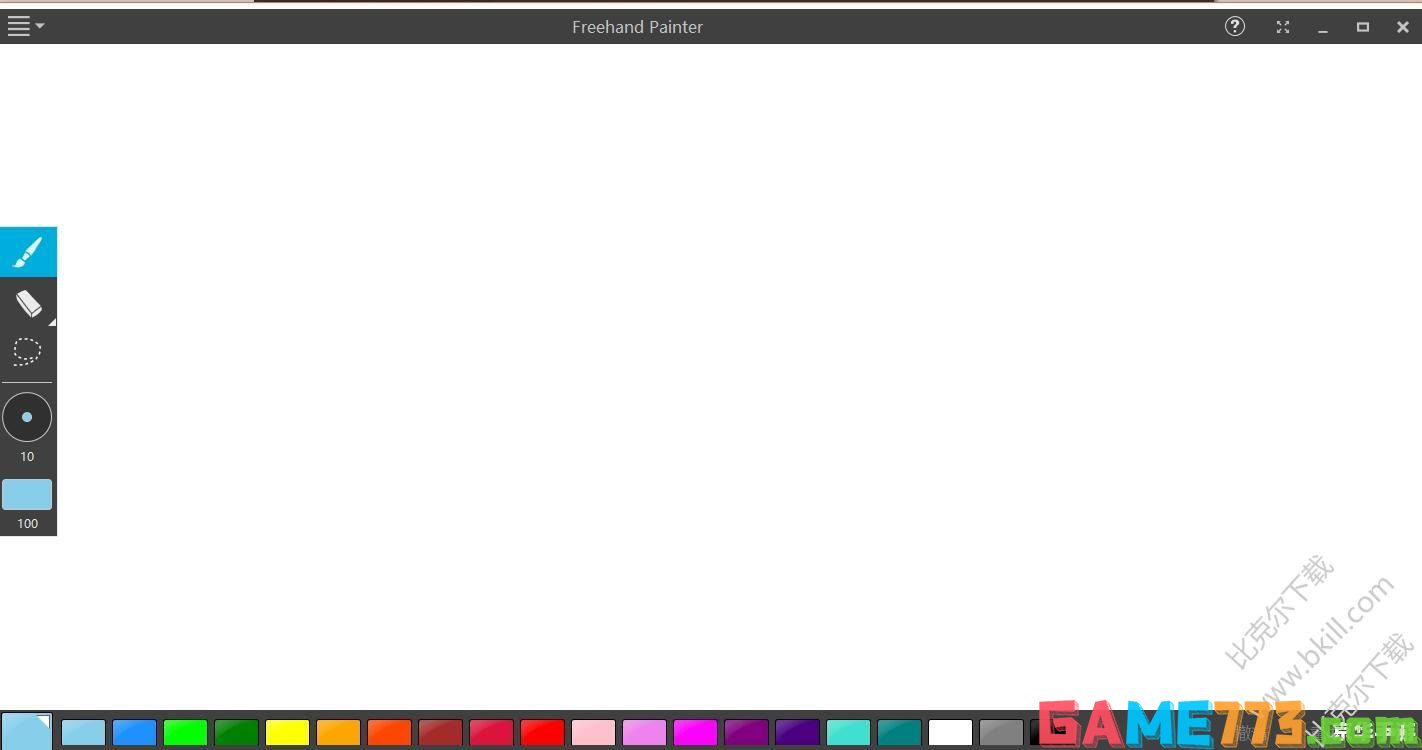
Task: Pick the white swatch
Action: click(x=950, y=733)
